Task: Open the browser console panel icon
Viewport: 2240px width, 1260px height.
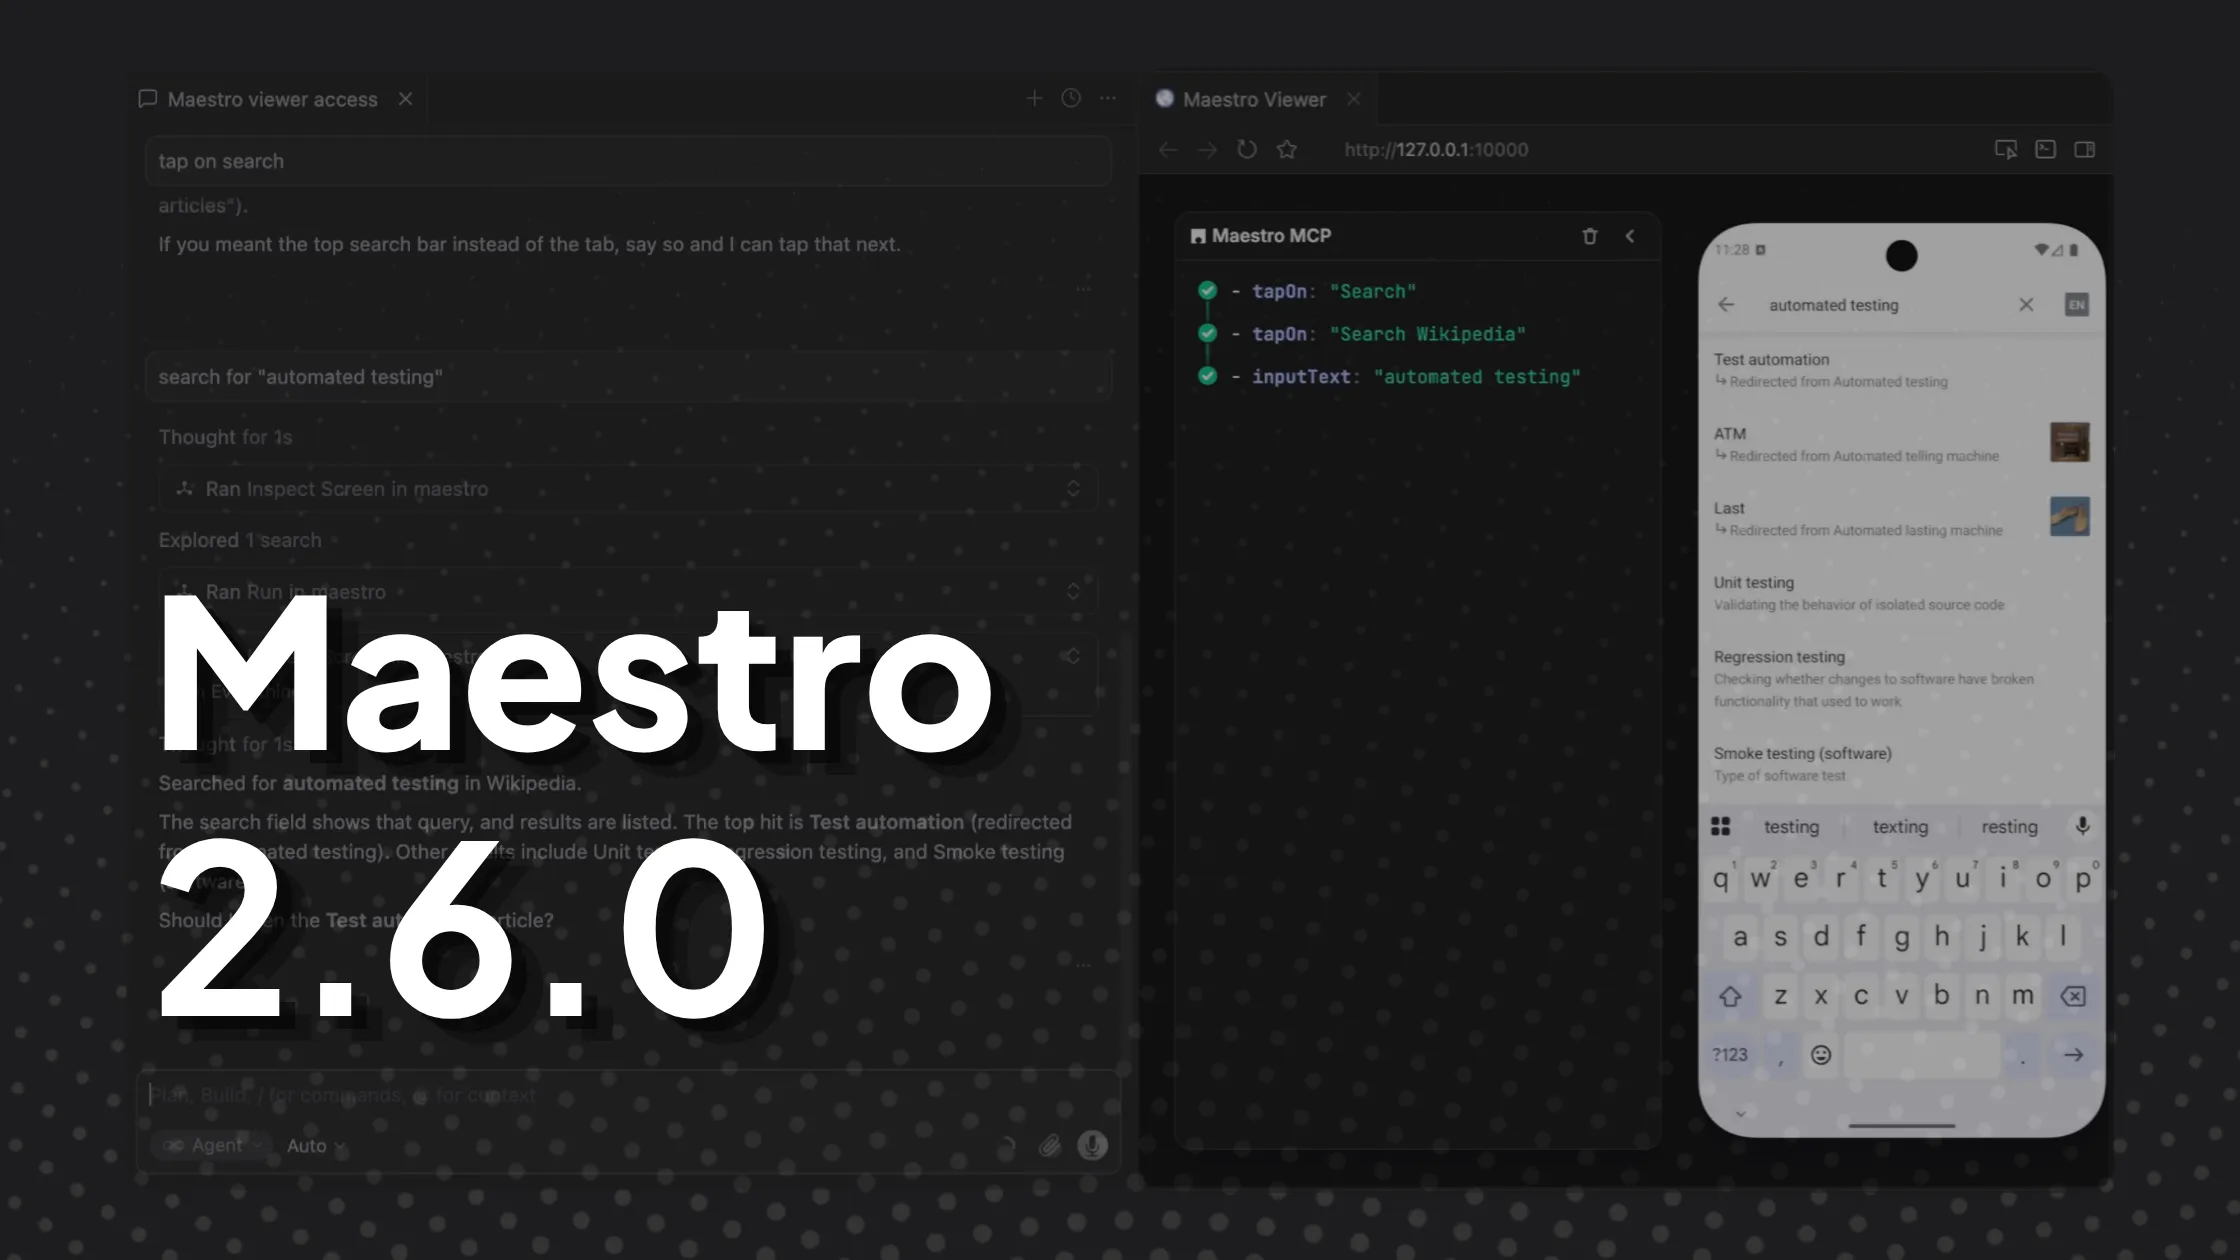Action: click(x=2045, y=150)
